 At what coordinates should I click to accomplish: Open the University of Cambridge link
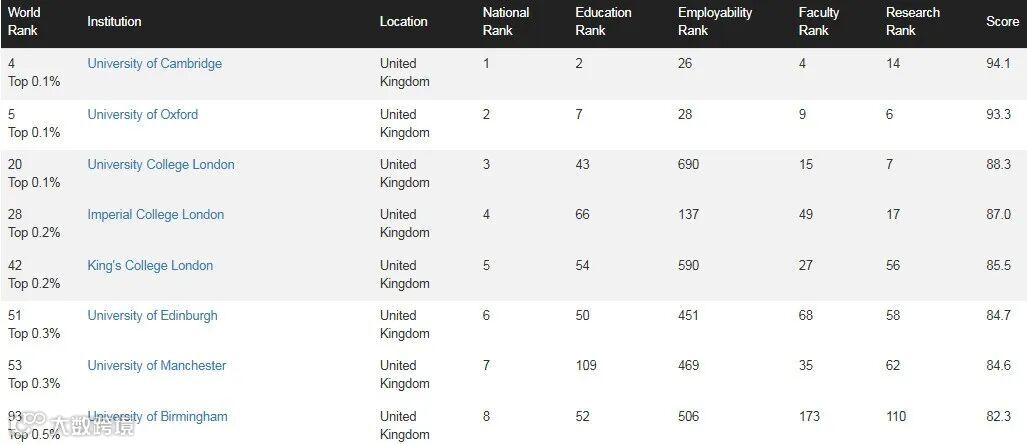(154, 64)
